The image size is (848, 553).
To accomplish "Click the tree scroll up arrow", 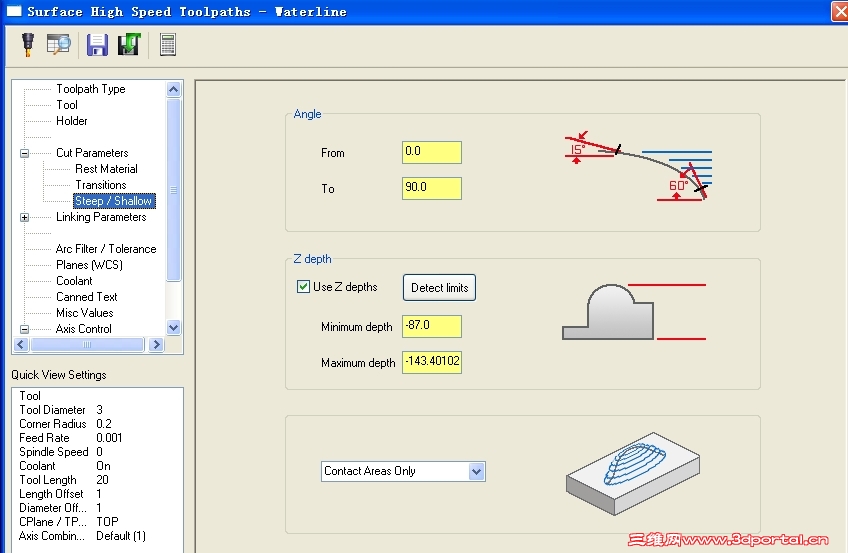I will pyautogui.click(x=174, y=89).
